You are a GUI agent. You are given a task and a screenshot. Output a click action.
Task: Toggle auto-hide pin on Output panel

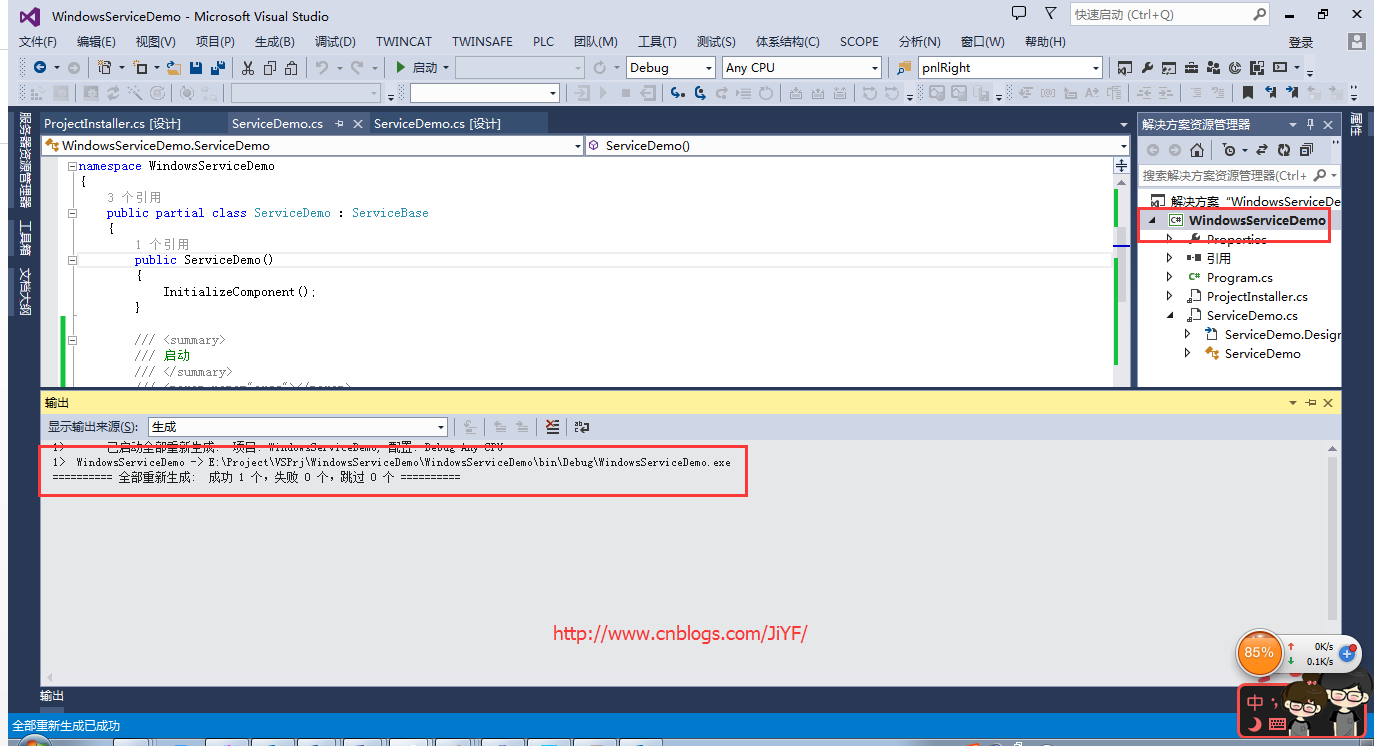pos(1310,402)
